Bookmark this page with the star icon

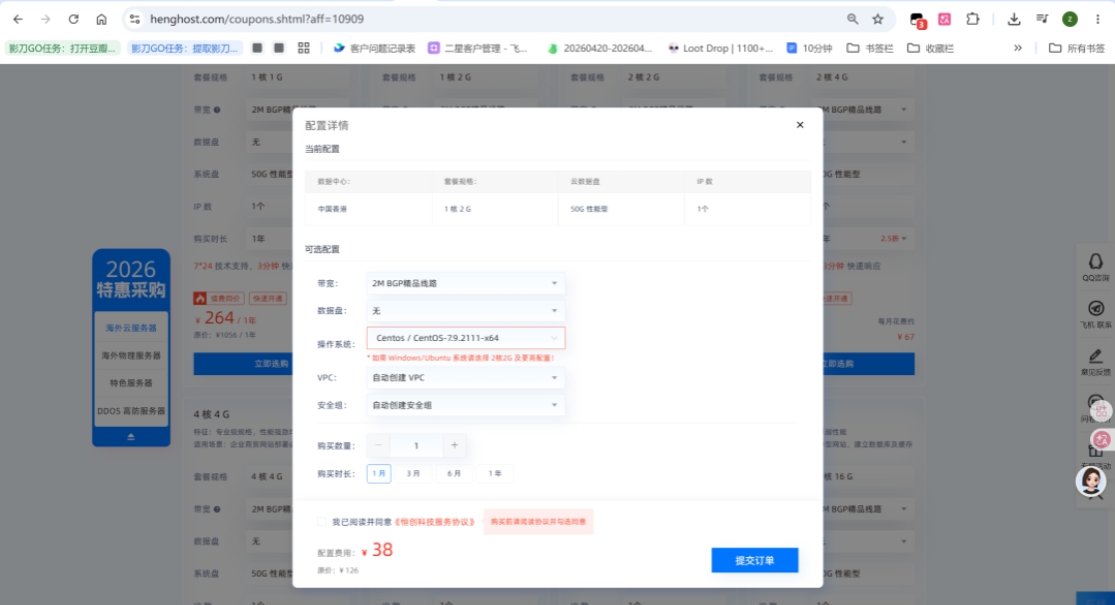click(x=878, y=19)
